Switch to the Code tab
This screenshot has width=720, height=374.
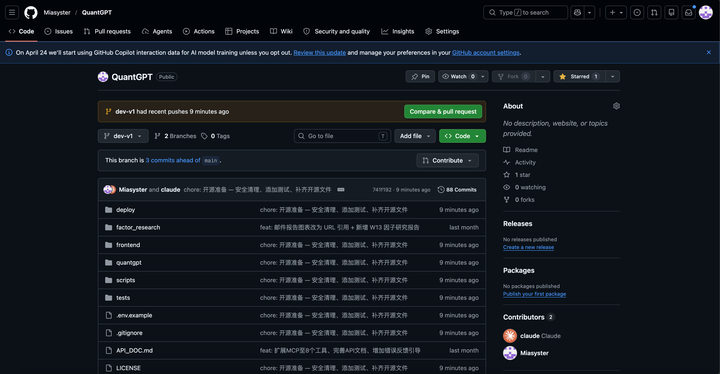pyautogui.click(x=21, y=31)
